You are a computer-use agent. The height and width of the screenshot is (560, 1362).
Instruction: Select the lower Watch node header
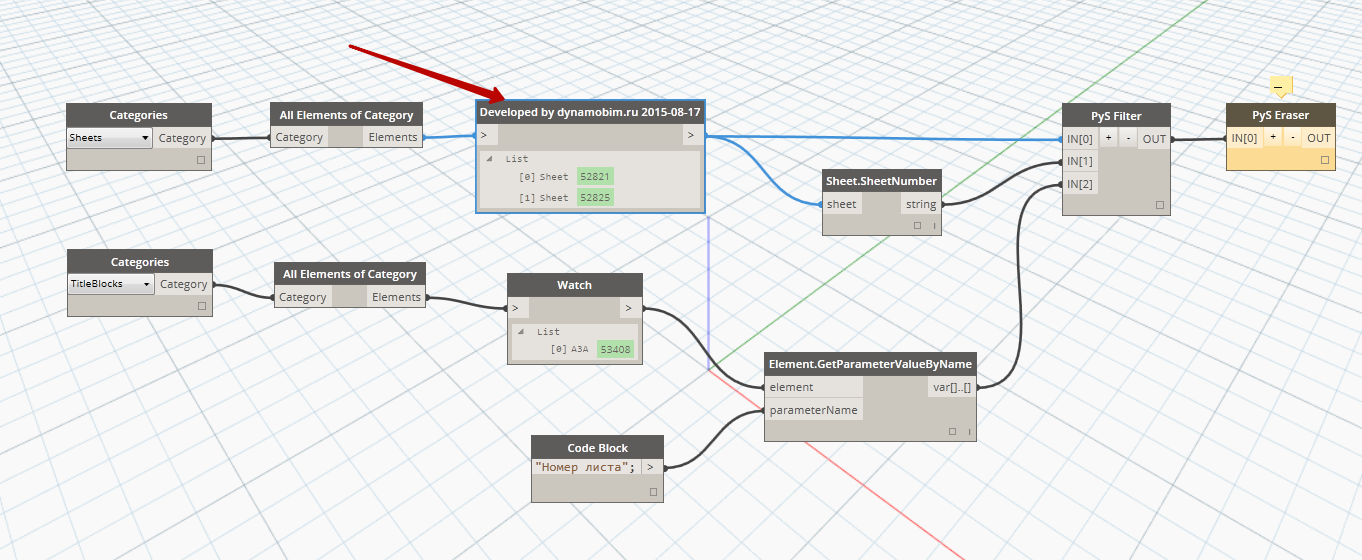coord(574,285)
